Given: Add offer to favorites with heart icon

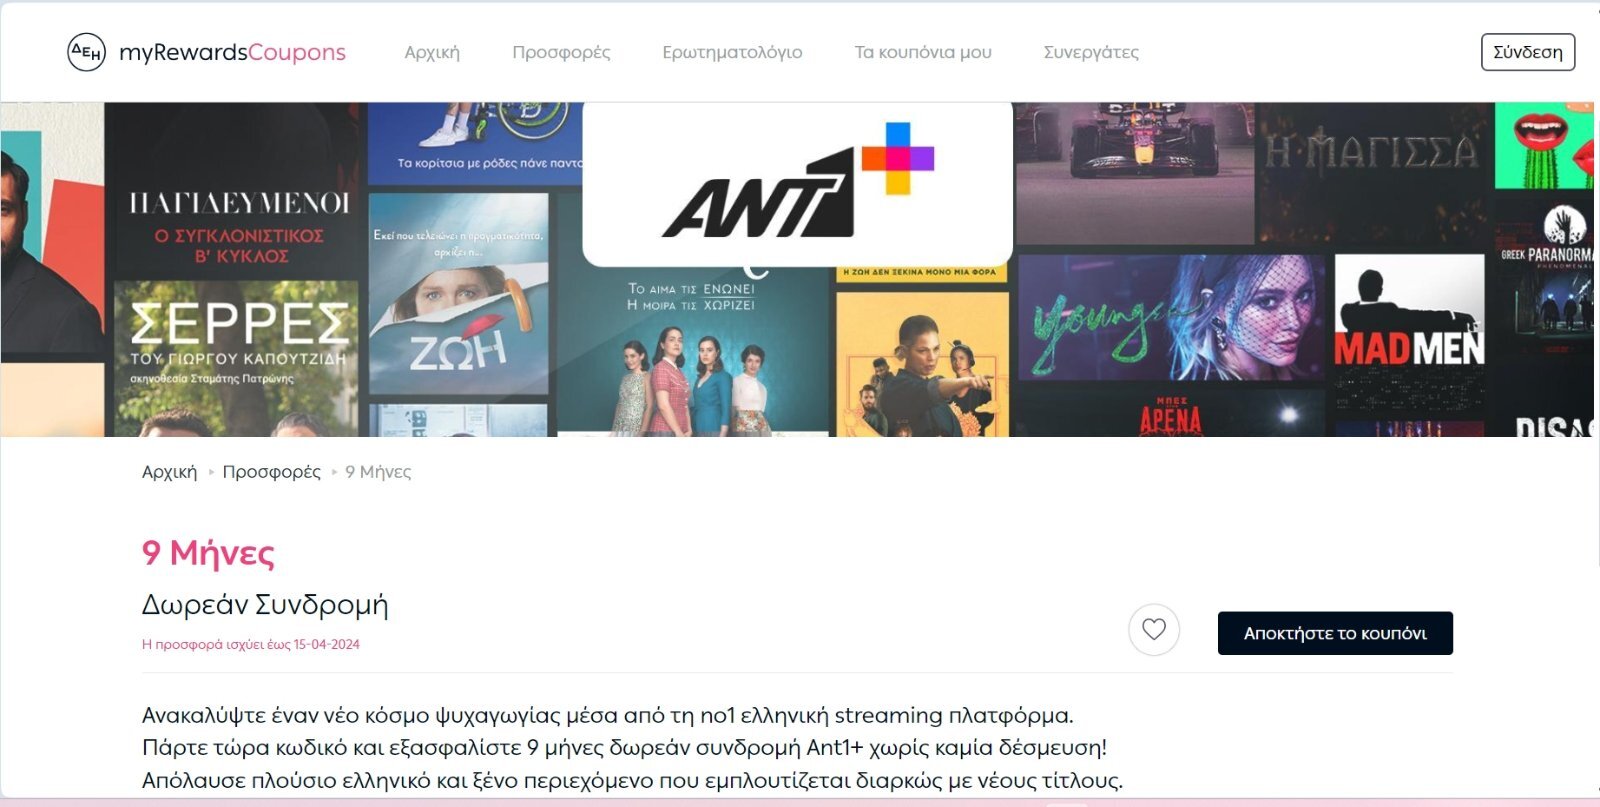Looking at the screenshot, I should 1154,630.
